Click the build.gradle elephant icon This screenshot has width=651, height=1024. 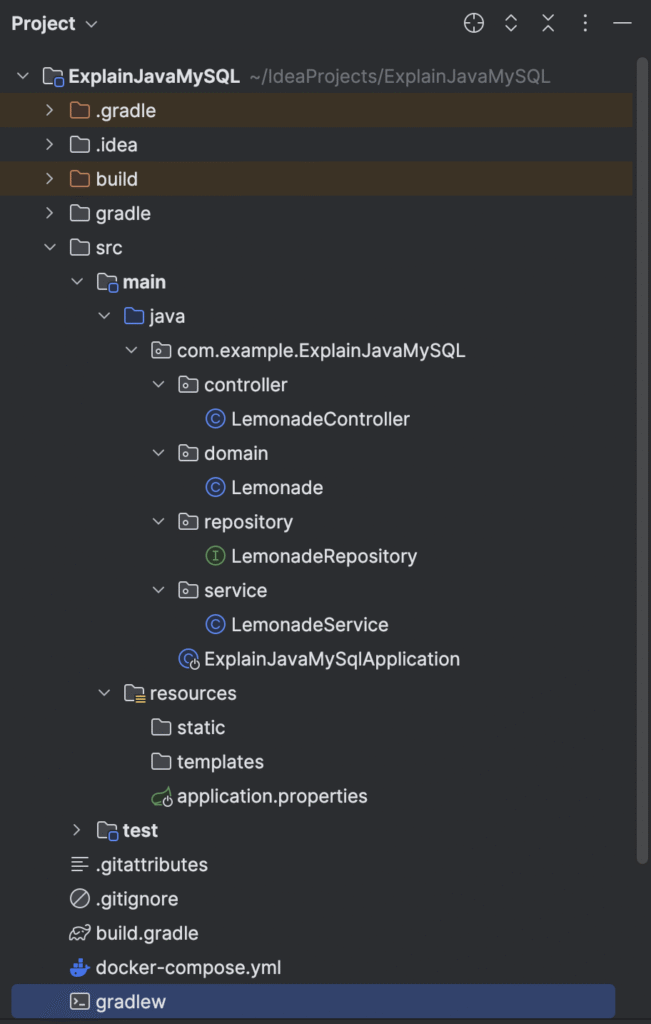coord(80,933)
